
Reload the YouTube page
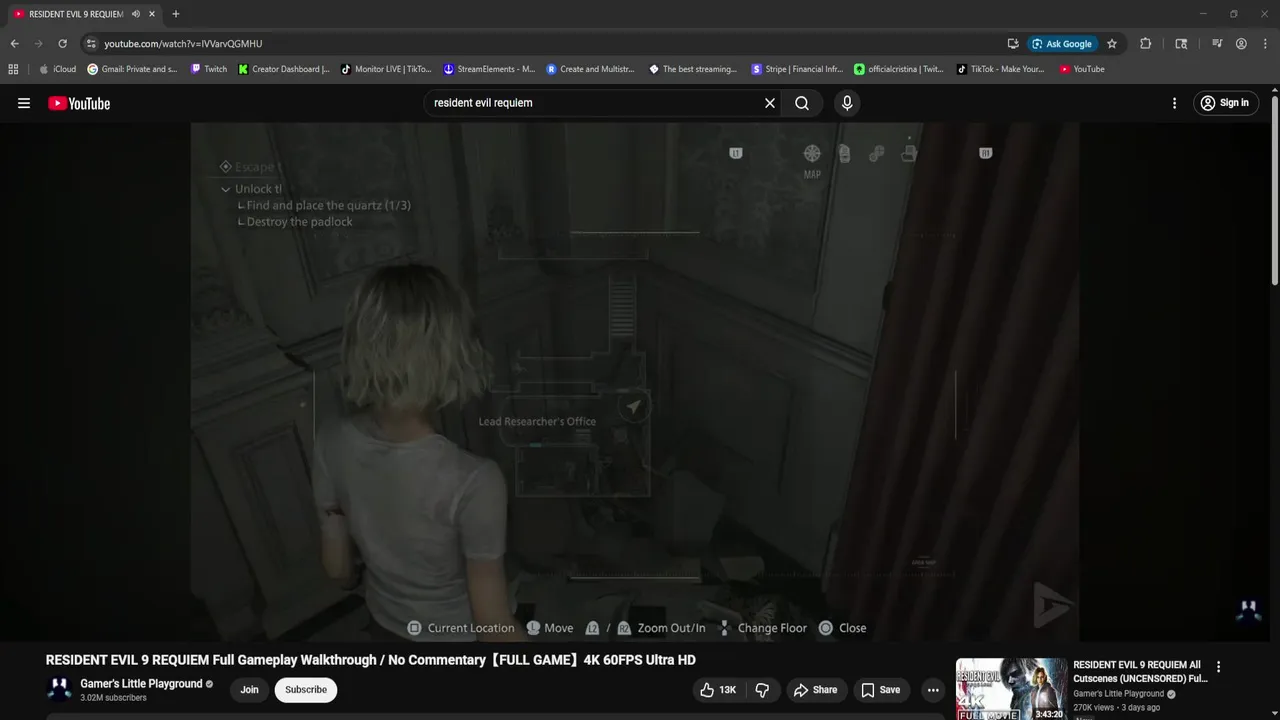[62, 44]
